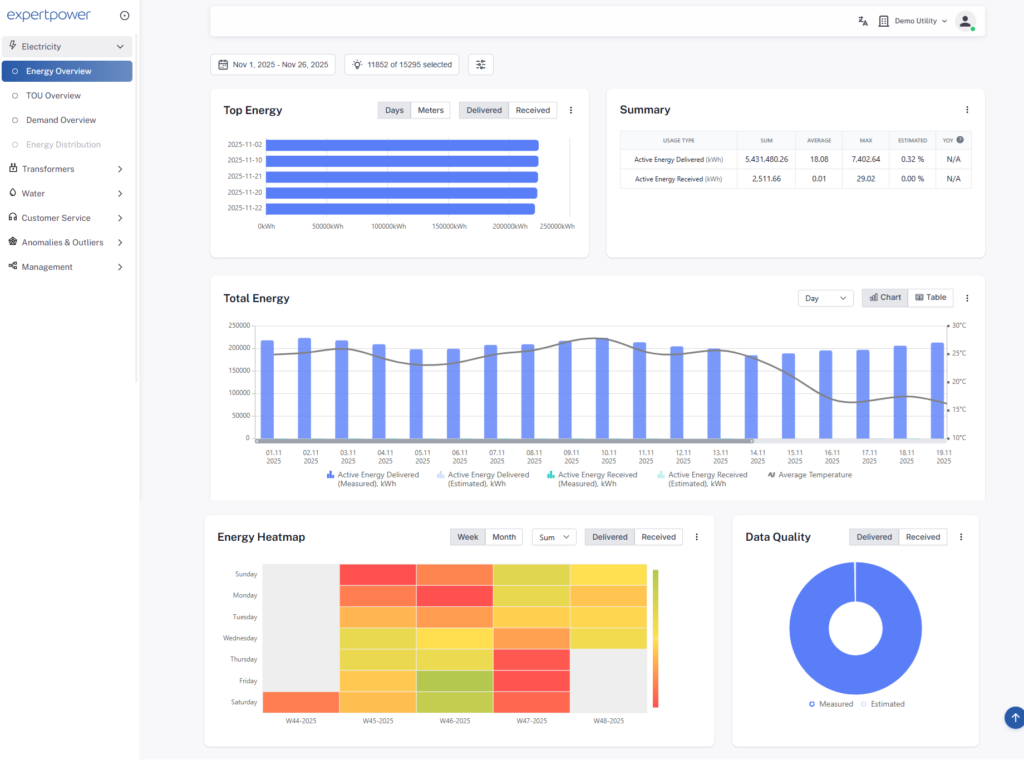Image resolution: width=1024 pixels, height=770 pixels.
Task: Open the Sum aggregation dropdown
Action: click(x=554, y=537)
